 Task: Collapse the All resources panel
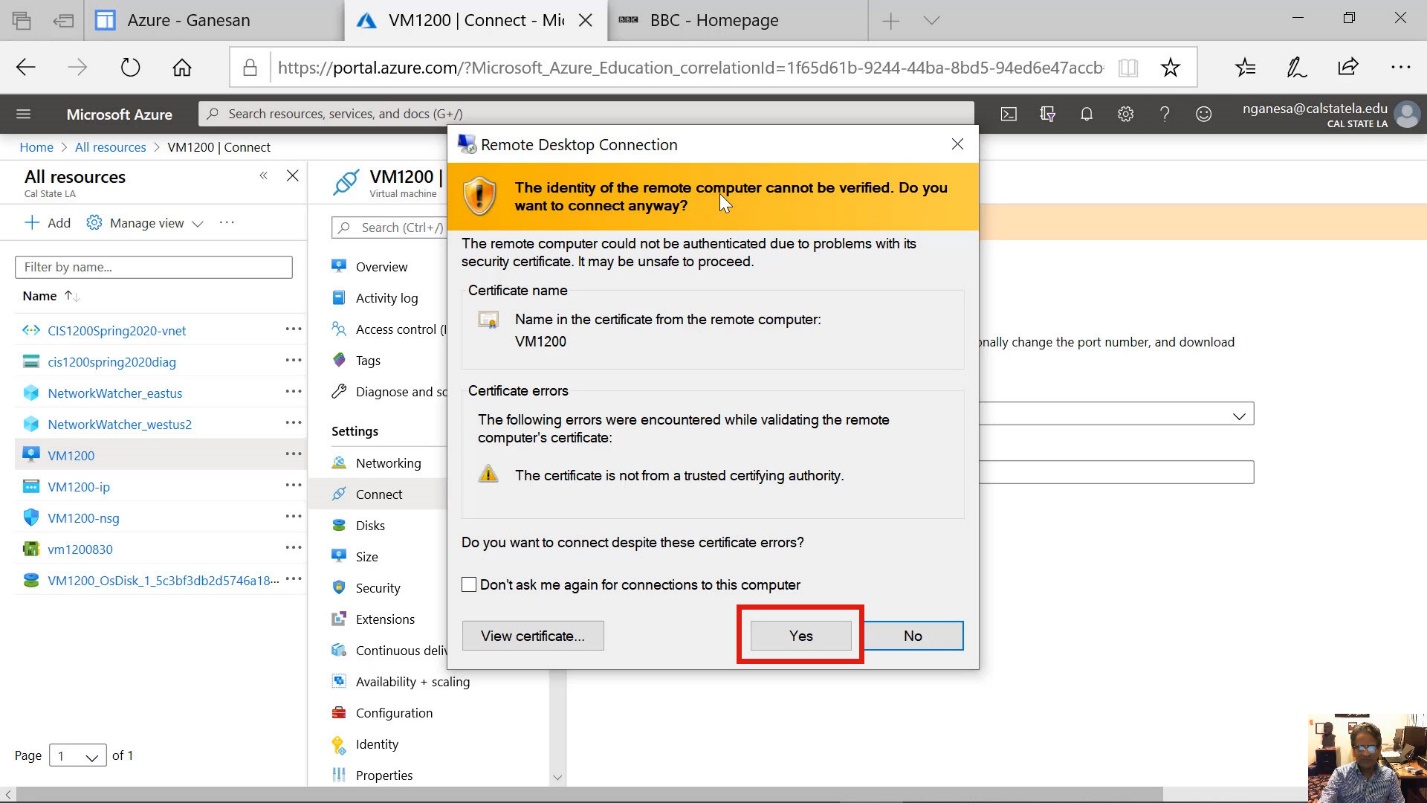tap(264, 176)
